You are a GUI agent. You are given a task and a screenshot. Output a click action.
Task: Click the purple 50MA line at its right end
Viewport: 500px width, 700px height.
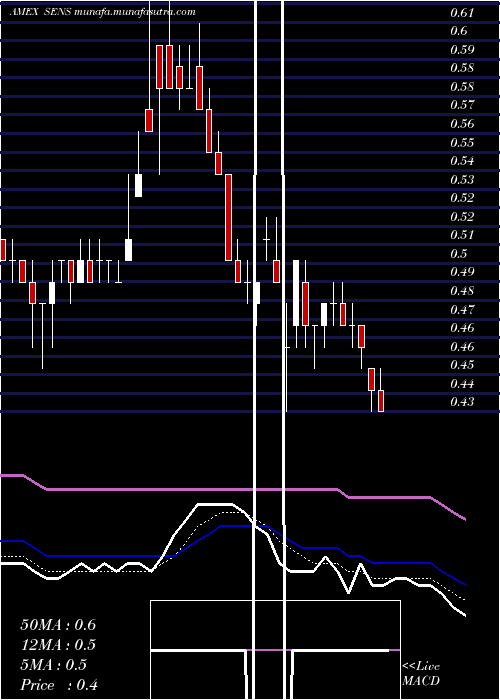(x=462, y=518)
